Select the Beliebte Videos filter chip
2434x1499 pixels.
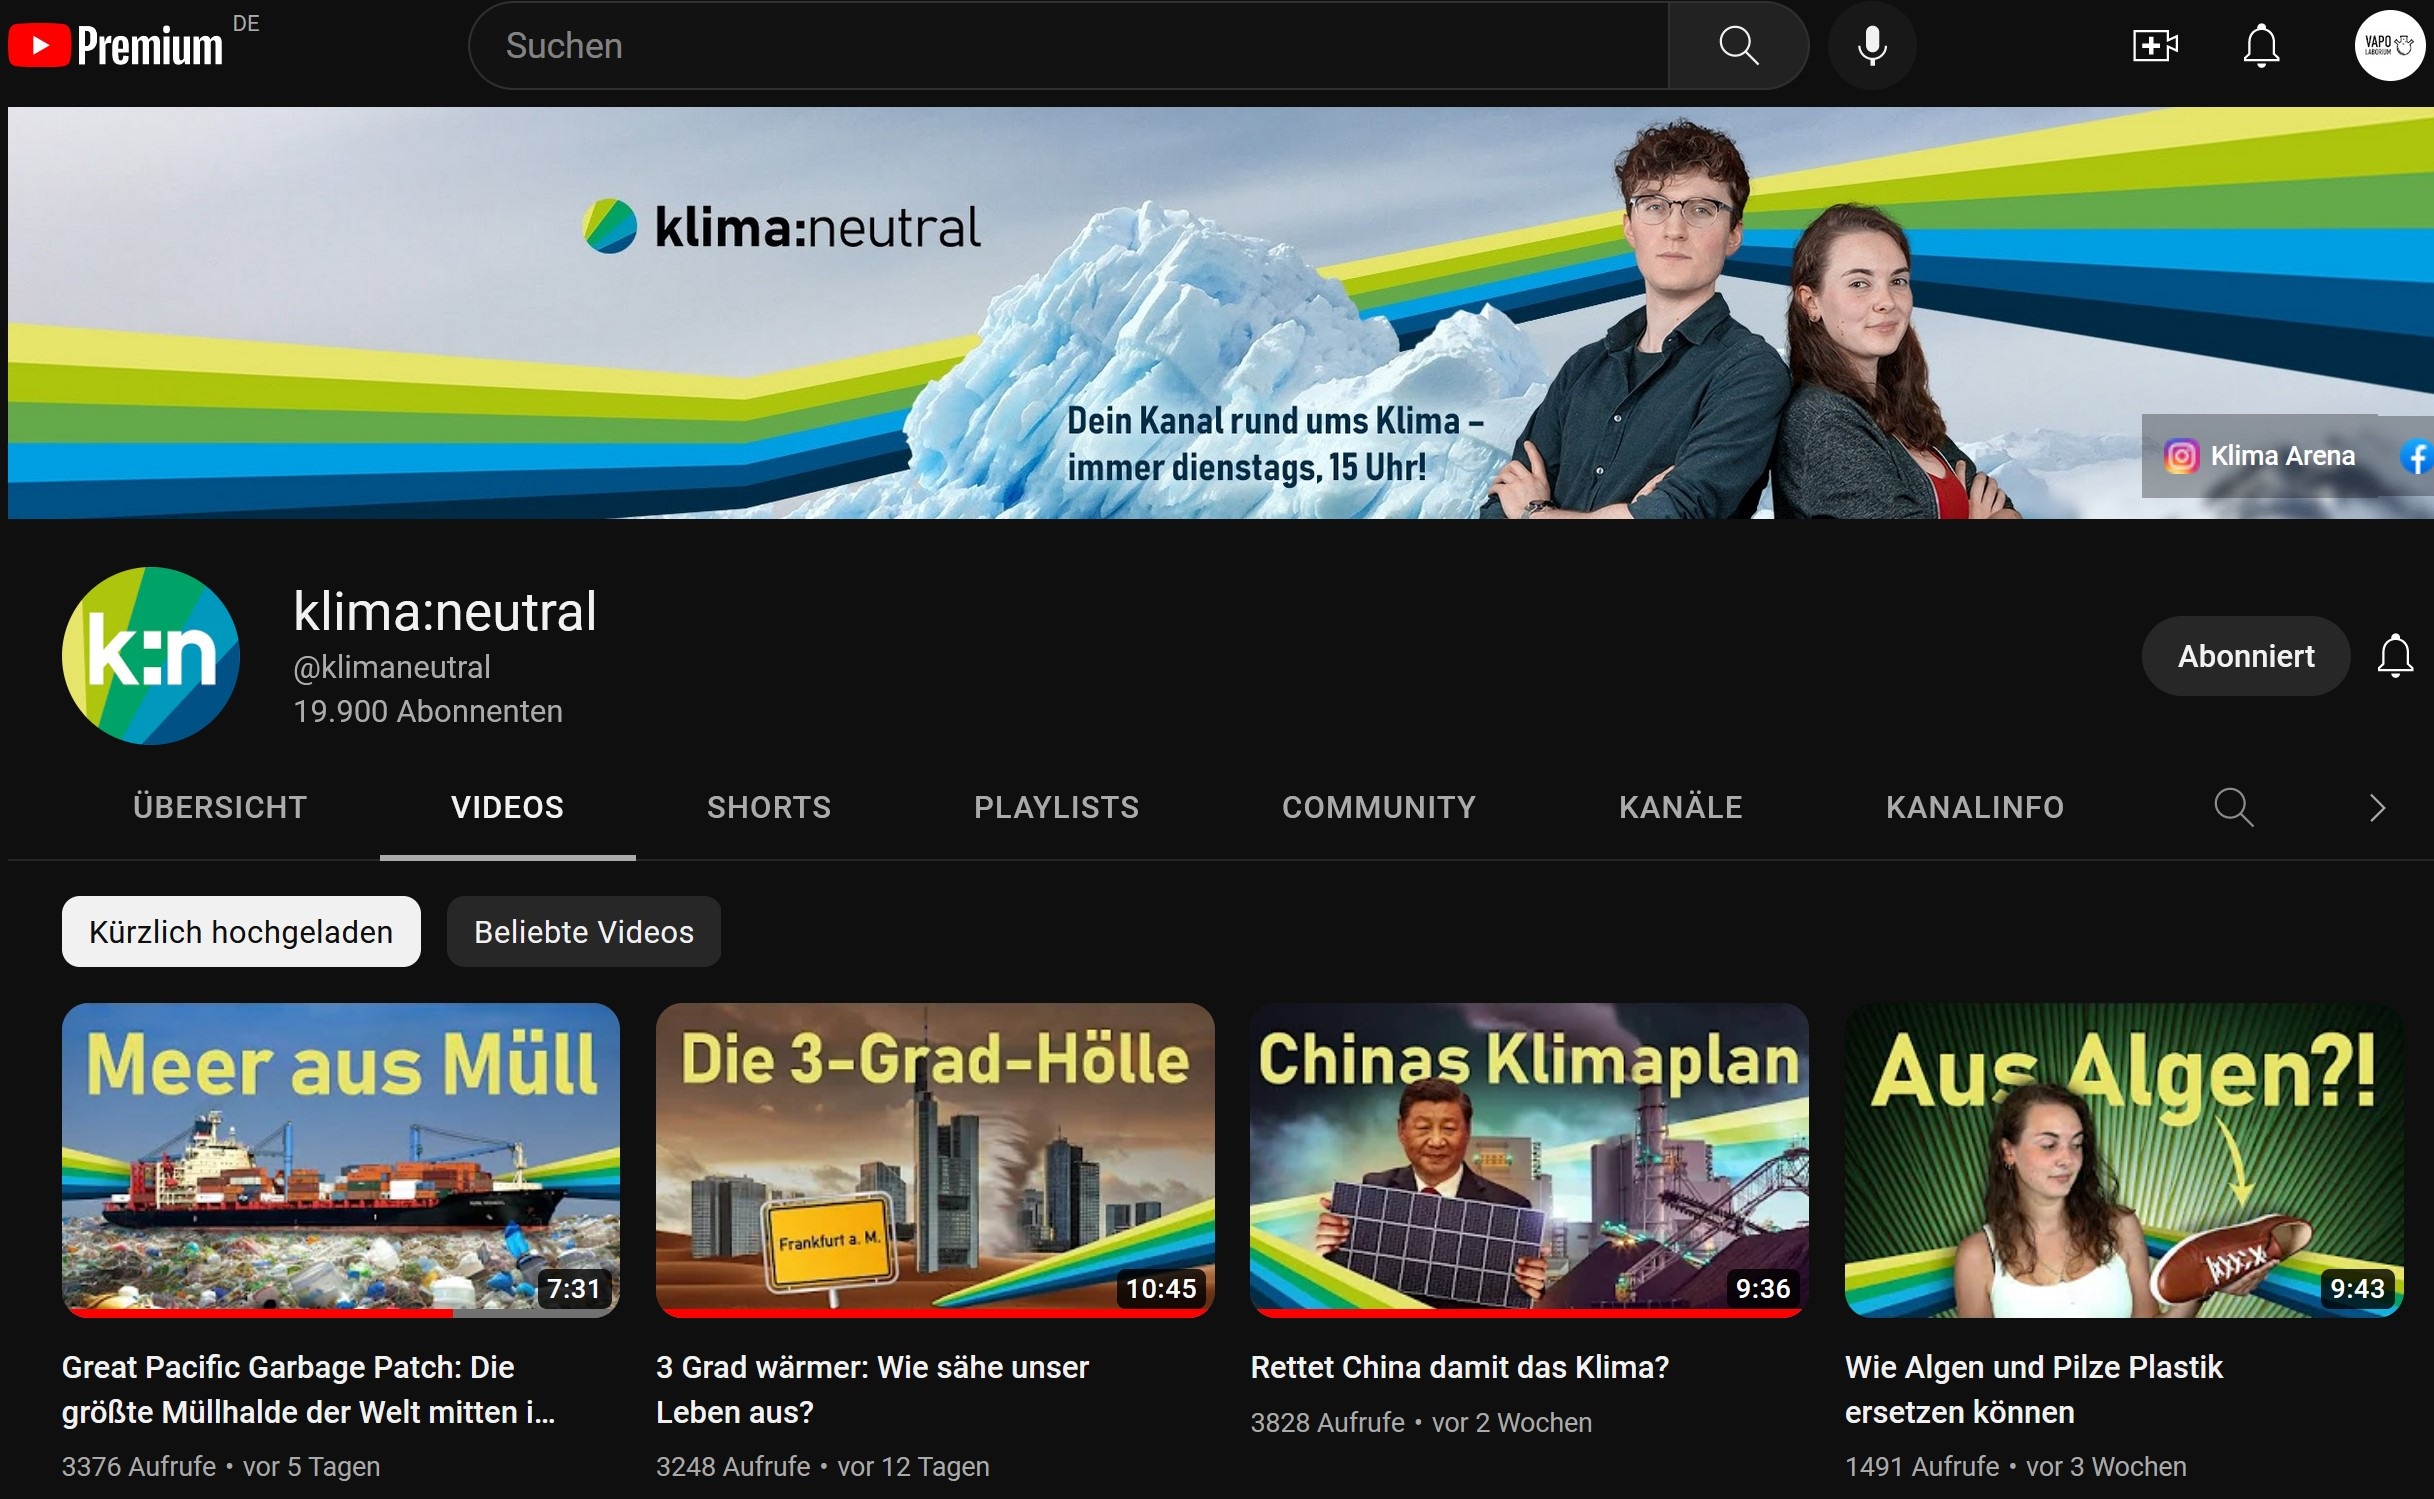click(584, 932)
